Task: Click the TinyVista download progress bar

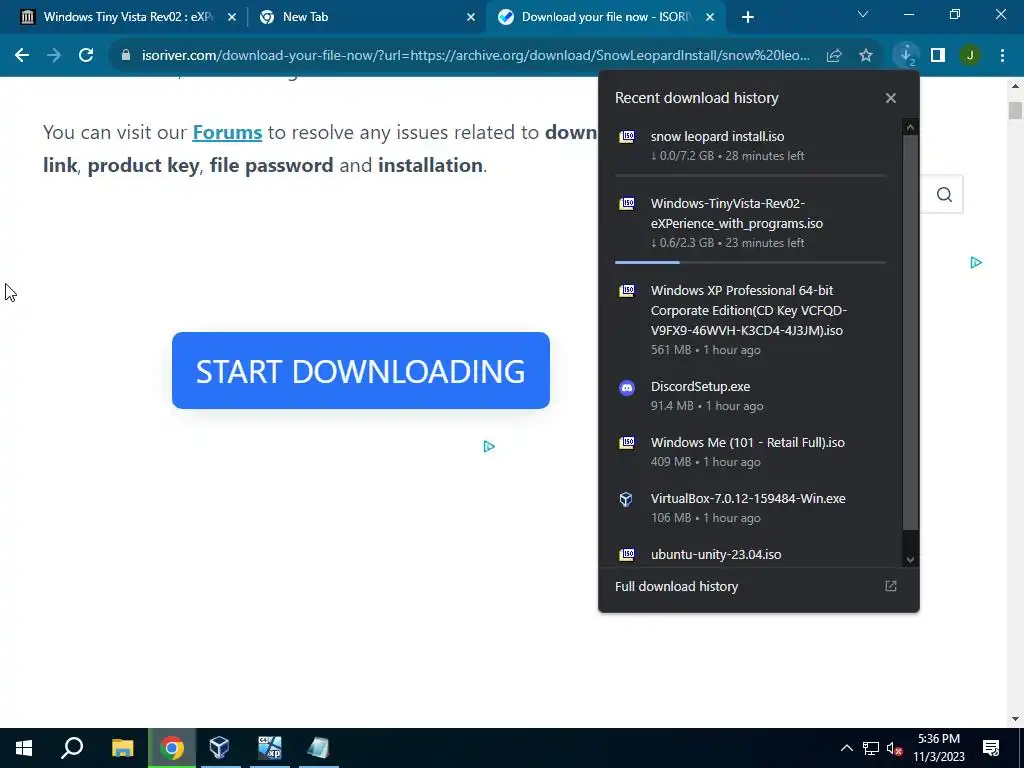Action: 750,263
